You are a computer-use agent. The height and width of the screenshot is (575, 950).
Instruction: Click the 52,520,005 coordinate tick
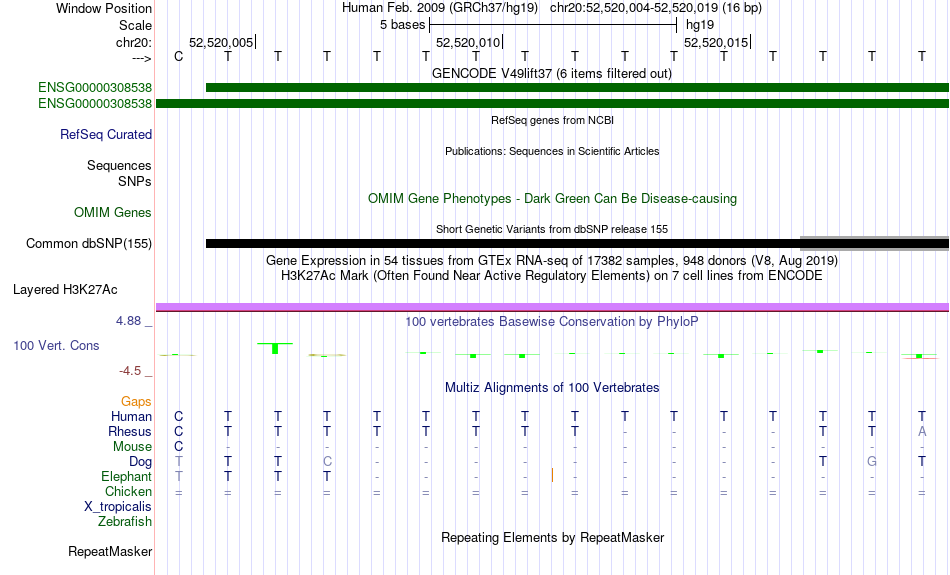222,42
